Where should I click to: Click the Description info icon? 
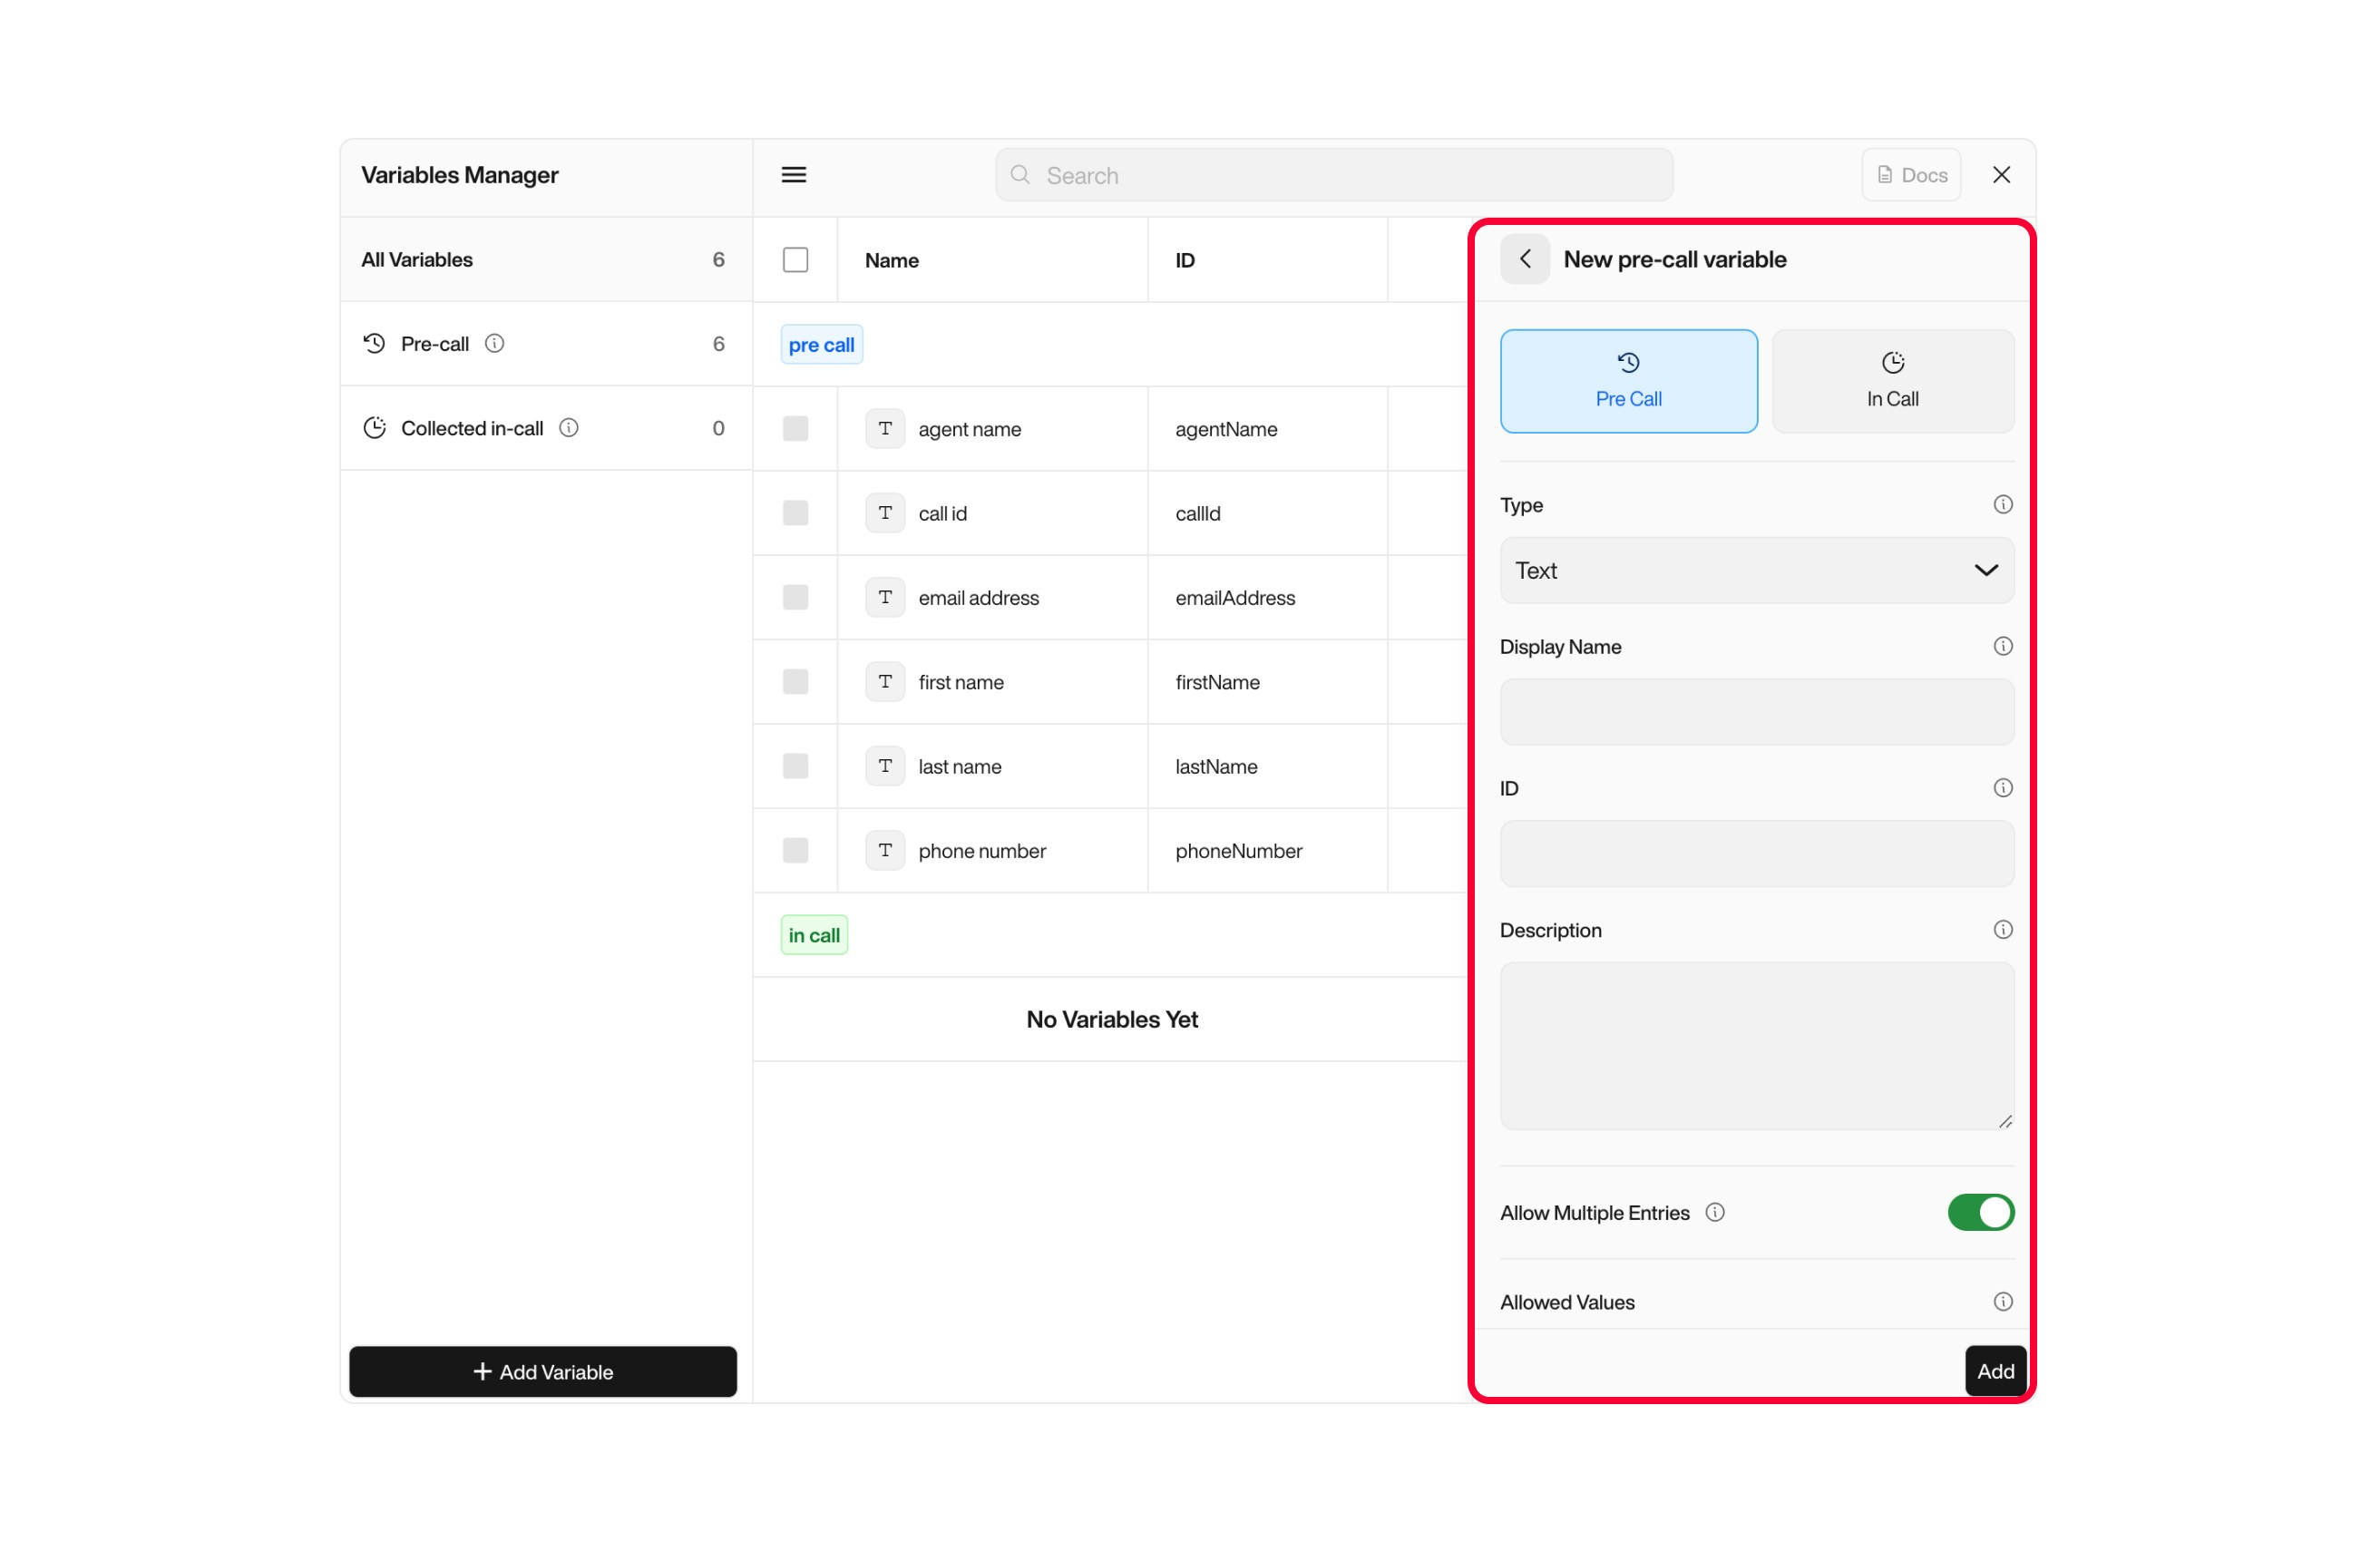pos(2002,929)
